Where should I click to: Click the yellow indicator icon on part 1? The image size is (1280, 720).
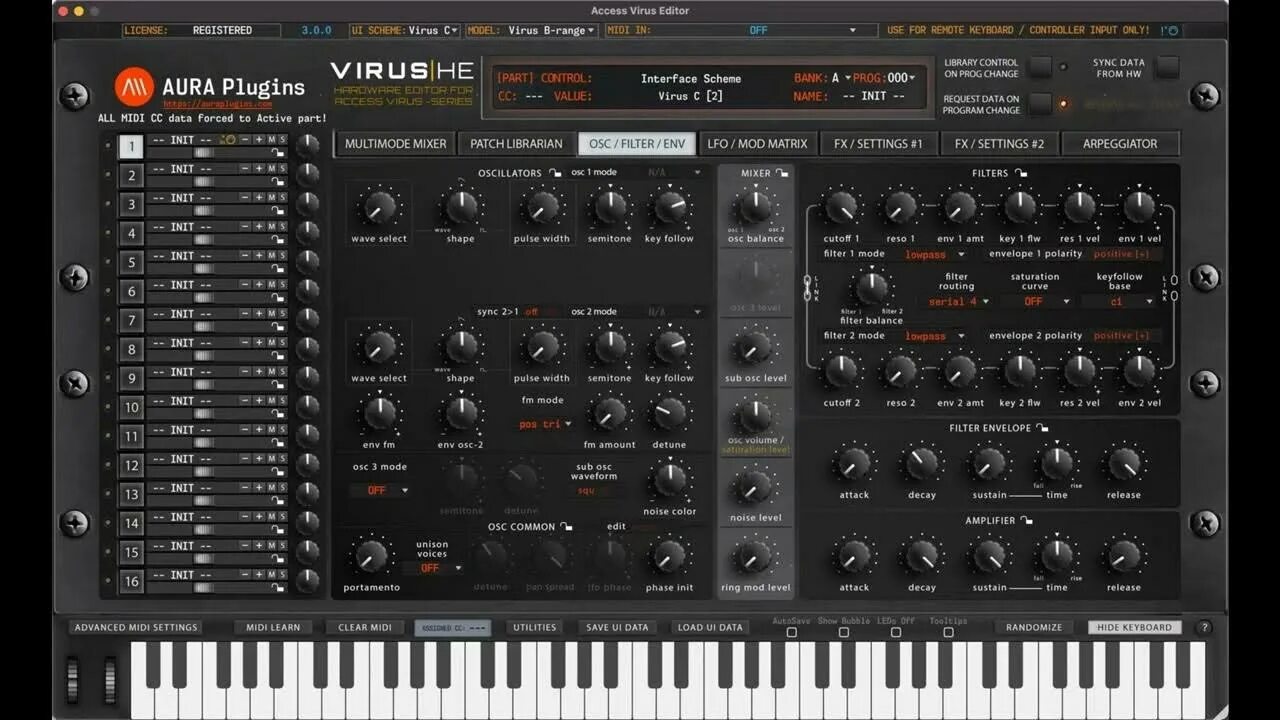coord(228,140)
